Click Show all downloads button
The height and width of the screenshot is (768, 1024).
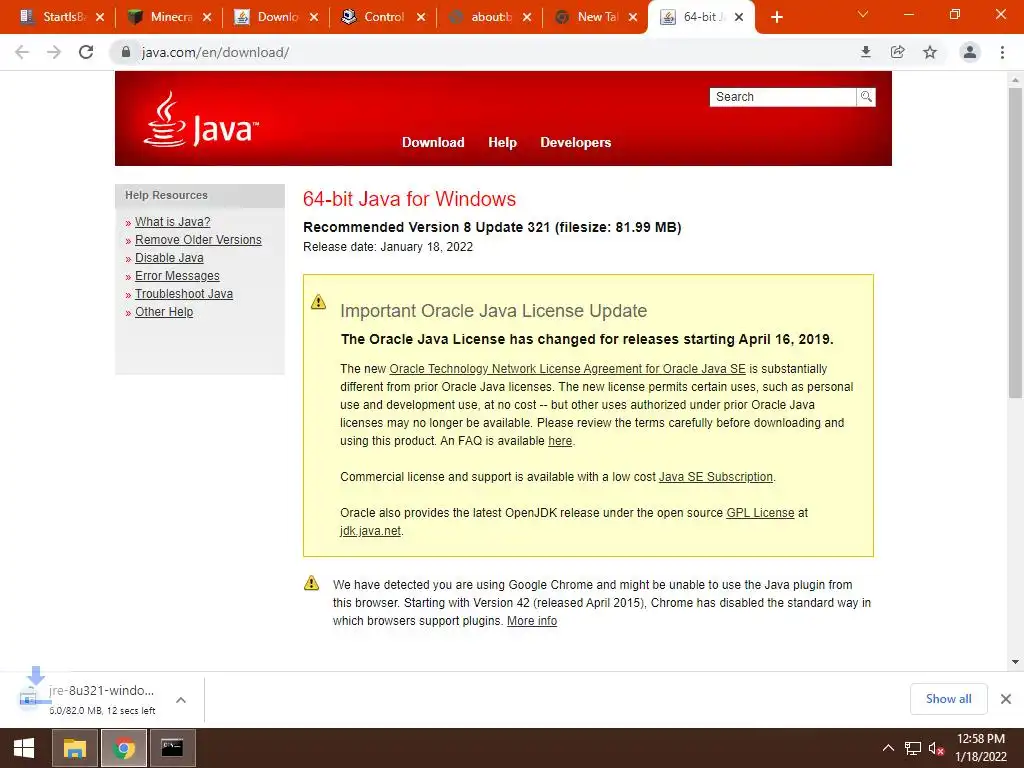point(948,699)
